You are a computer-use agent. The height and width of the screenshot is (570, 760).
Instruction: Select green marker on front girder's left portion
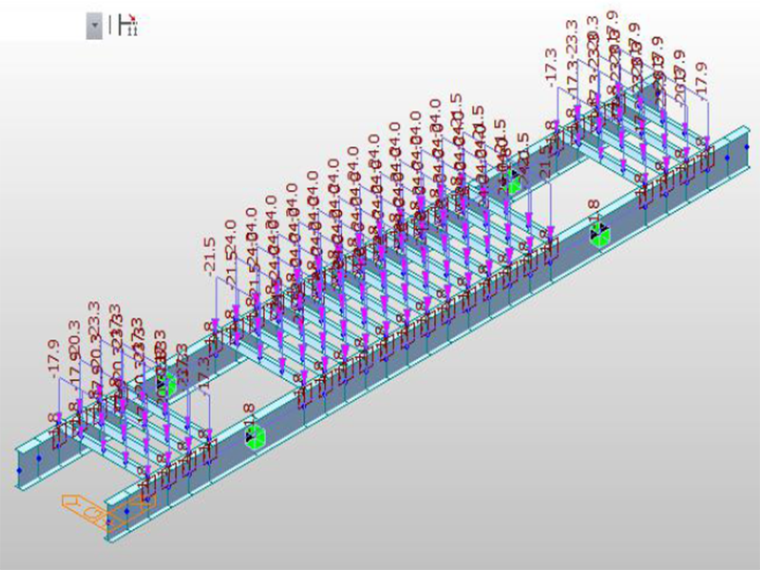pyautogui.click(x=255, y=436)
